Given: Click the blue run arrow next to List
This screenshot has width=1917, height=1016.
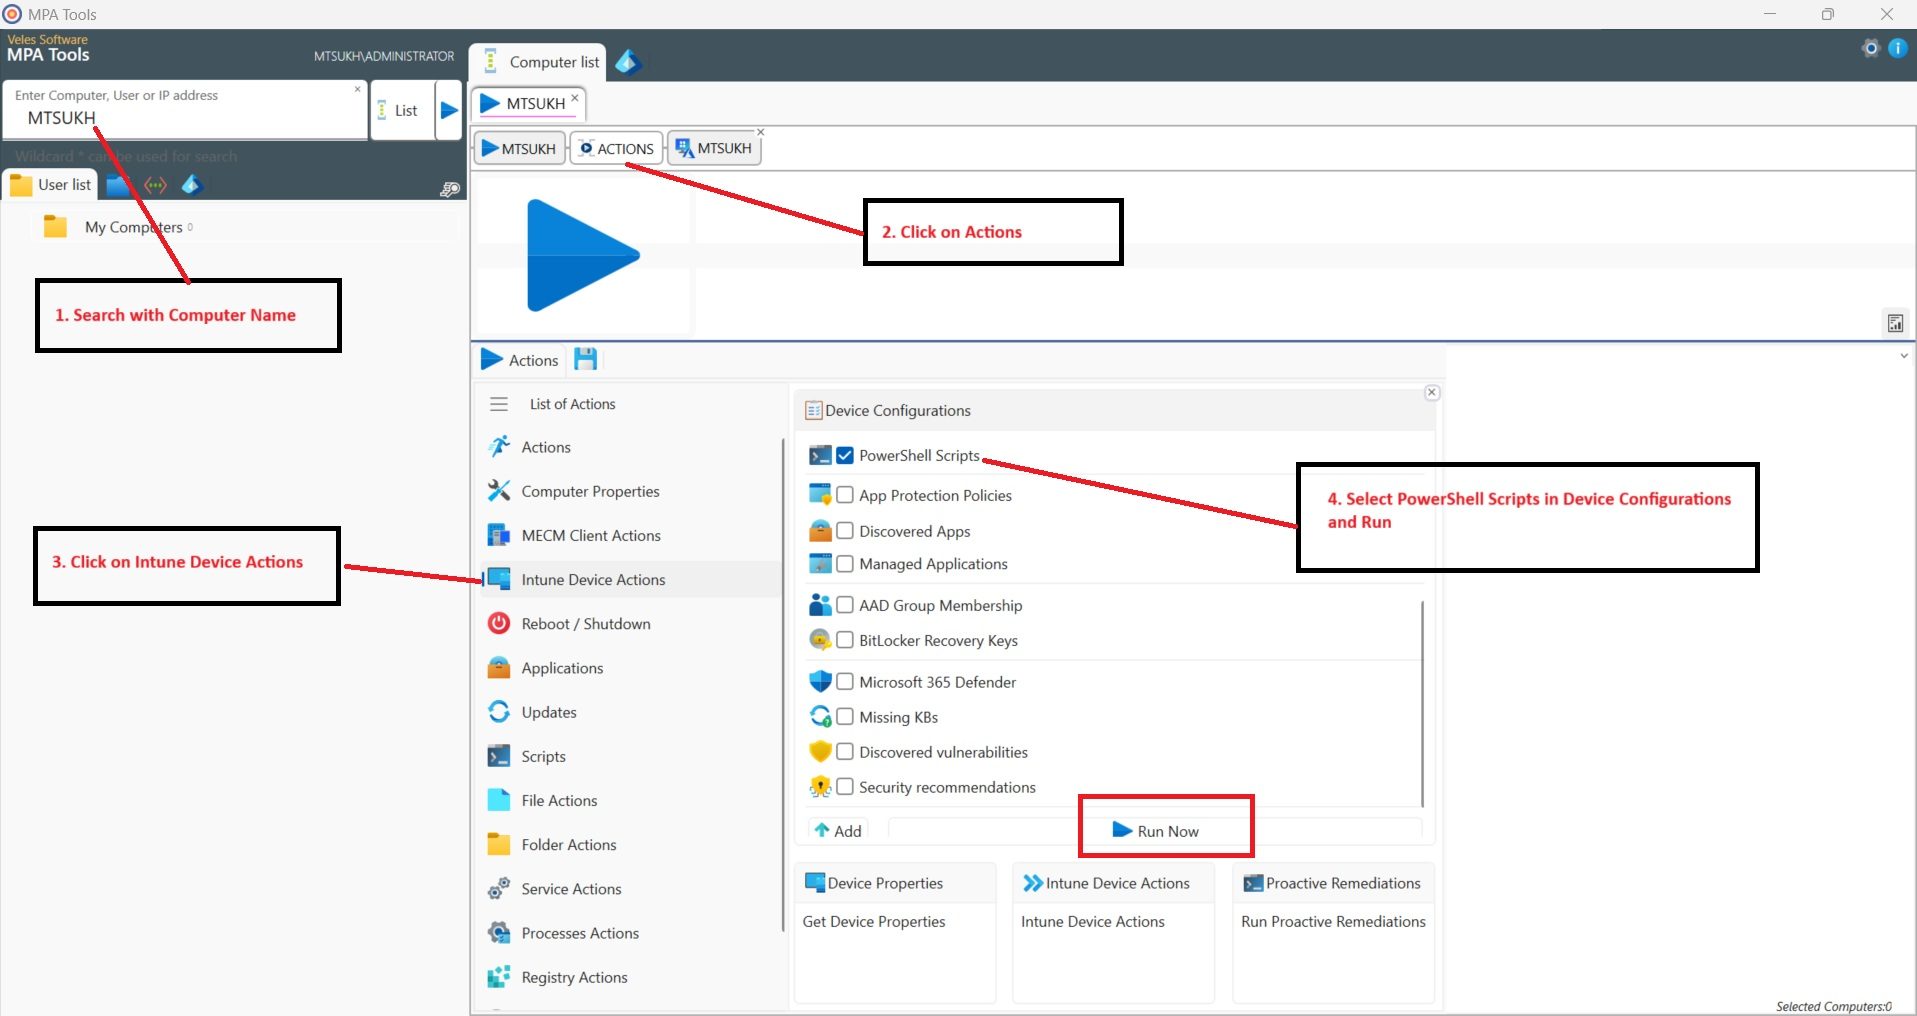Looking at the screenshot, I should click(x=449, y=110).
